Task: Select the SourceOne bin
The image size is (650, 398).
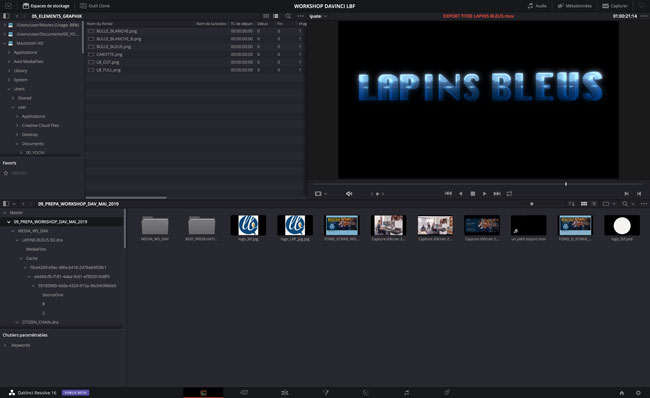Action: coord(53,295)
